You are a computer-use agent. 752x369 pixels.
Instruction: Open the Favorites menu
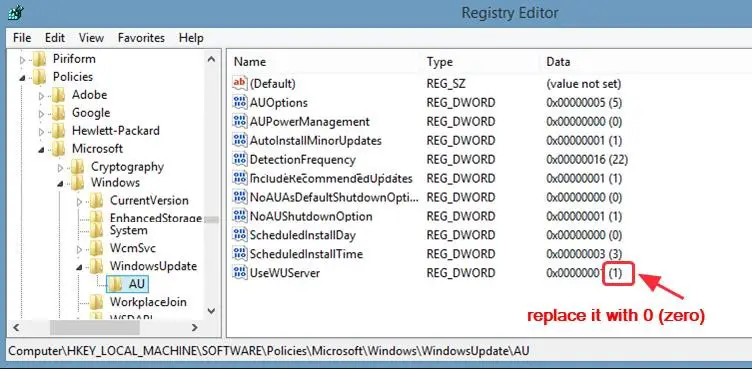[x=141, y=38]
